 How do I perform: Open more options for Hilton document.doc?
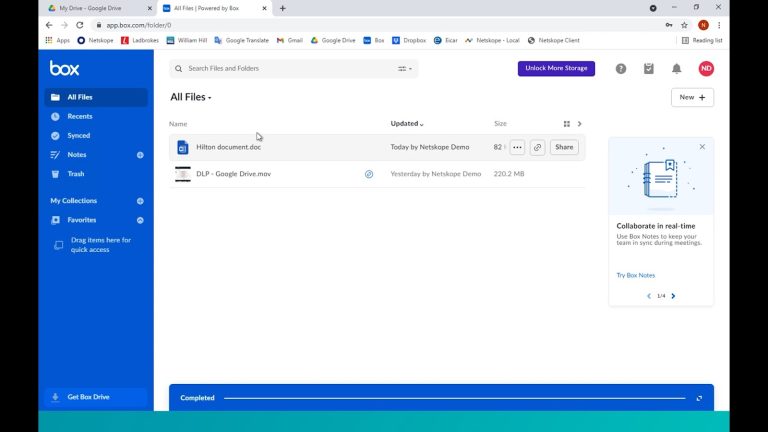(517, 147)
